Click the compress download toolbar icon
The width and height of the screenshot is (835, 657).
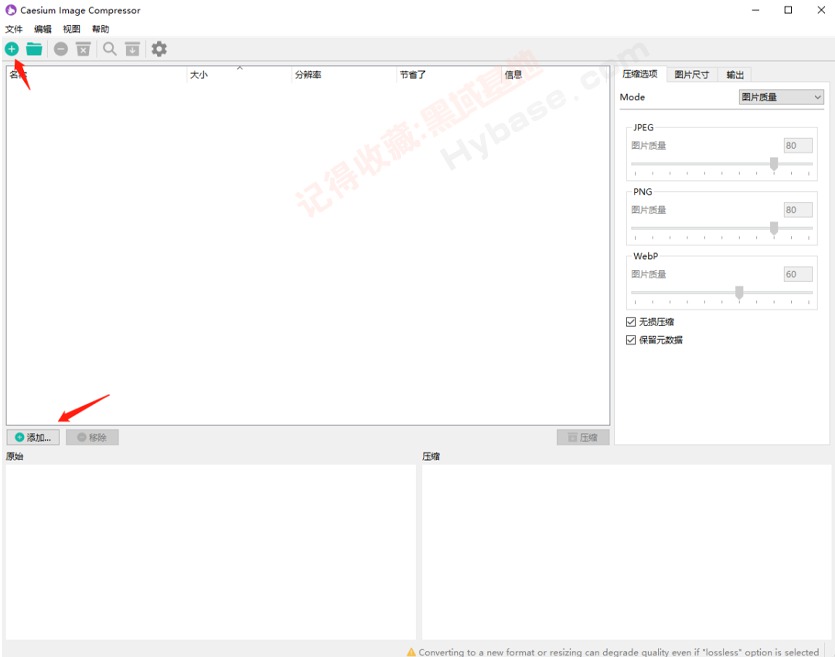(132, 49)
